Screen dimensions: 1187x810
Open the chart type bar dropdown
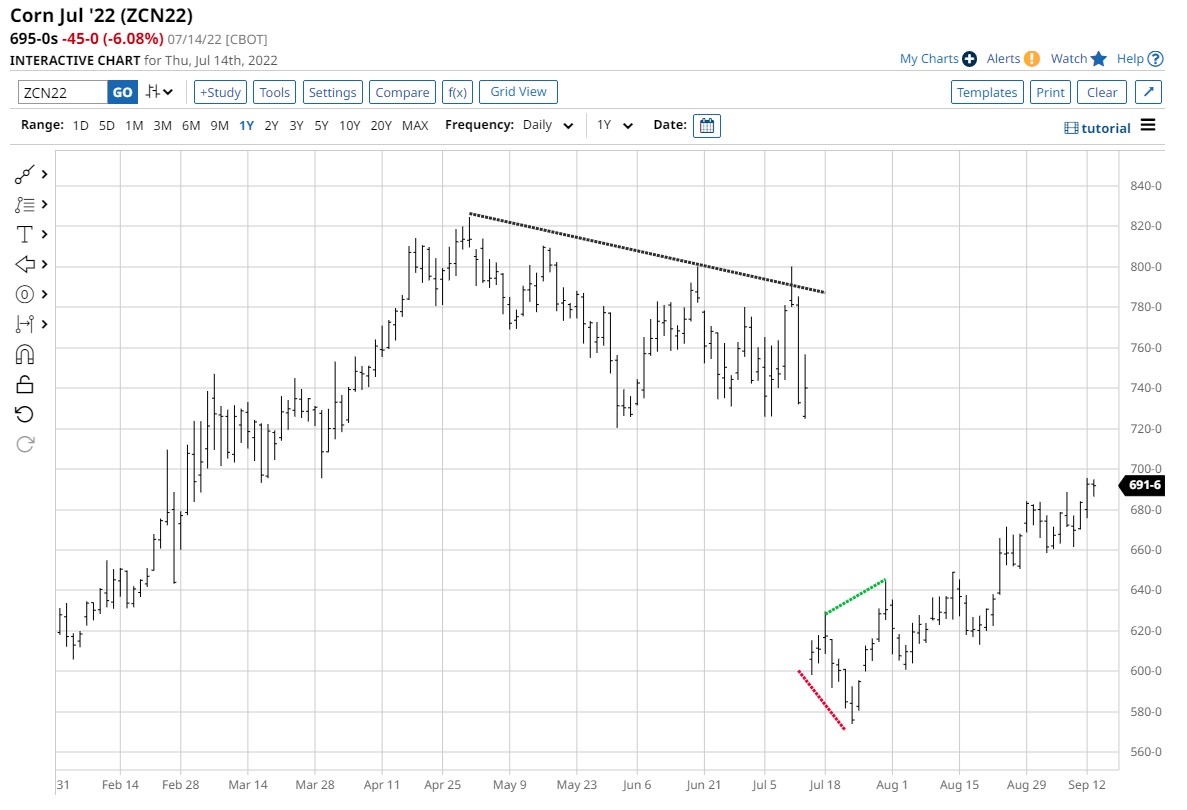[160, 92]
